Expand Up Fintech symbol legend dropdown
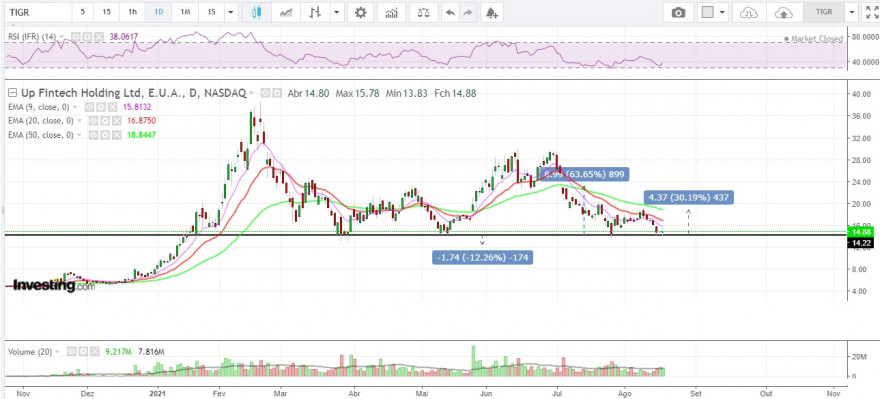This screenshot has width=880, height=399. [251, 93]
